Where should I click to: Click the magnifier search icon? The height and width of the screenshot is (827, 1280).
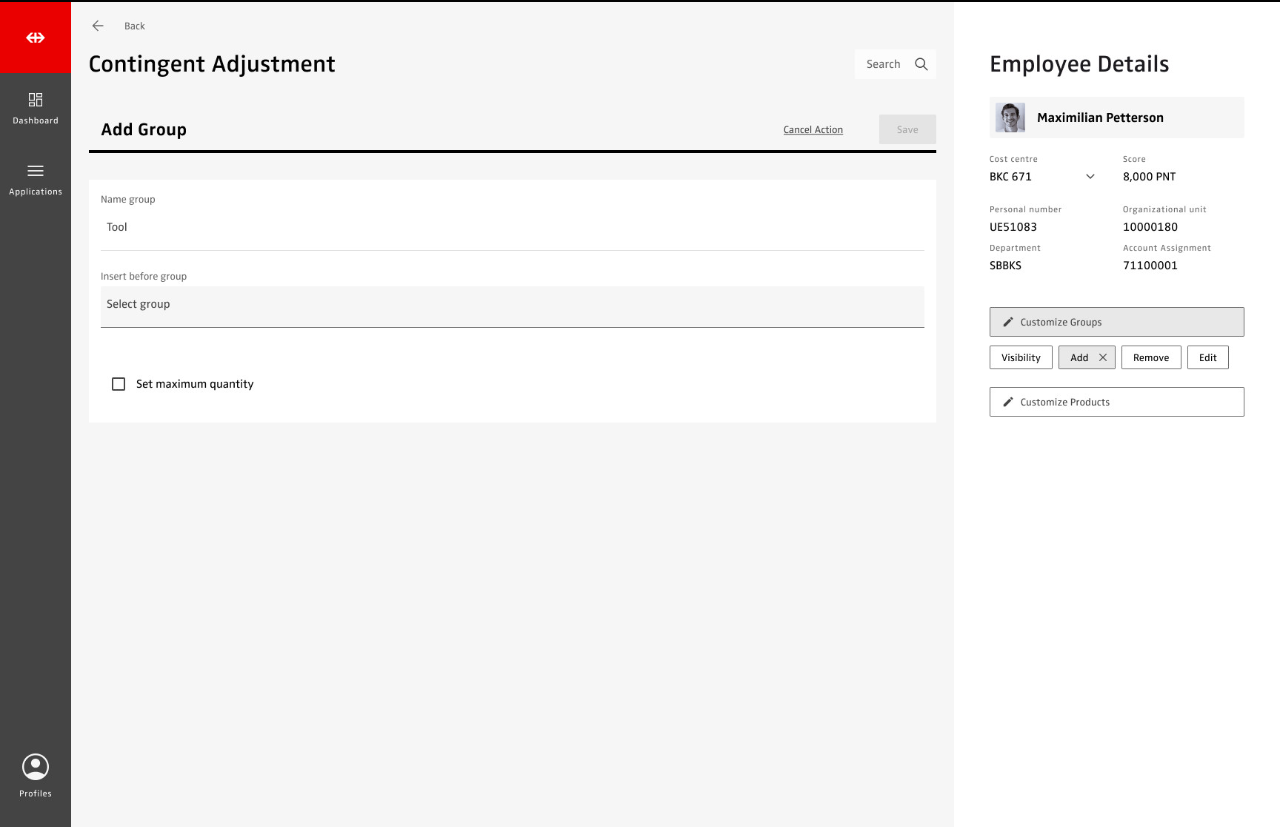[921, 64]
